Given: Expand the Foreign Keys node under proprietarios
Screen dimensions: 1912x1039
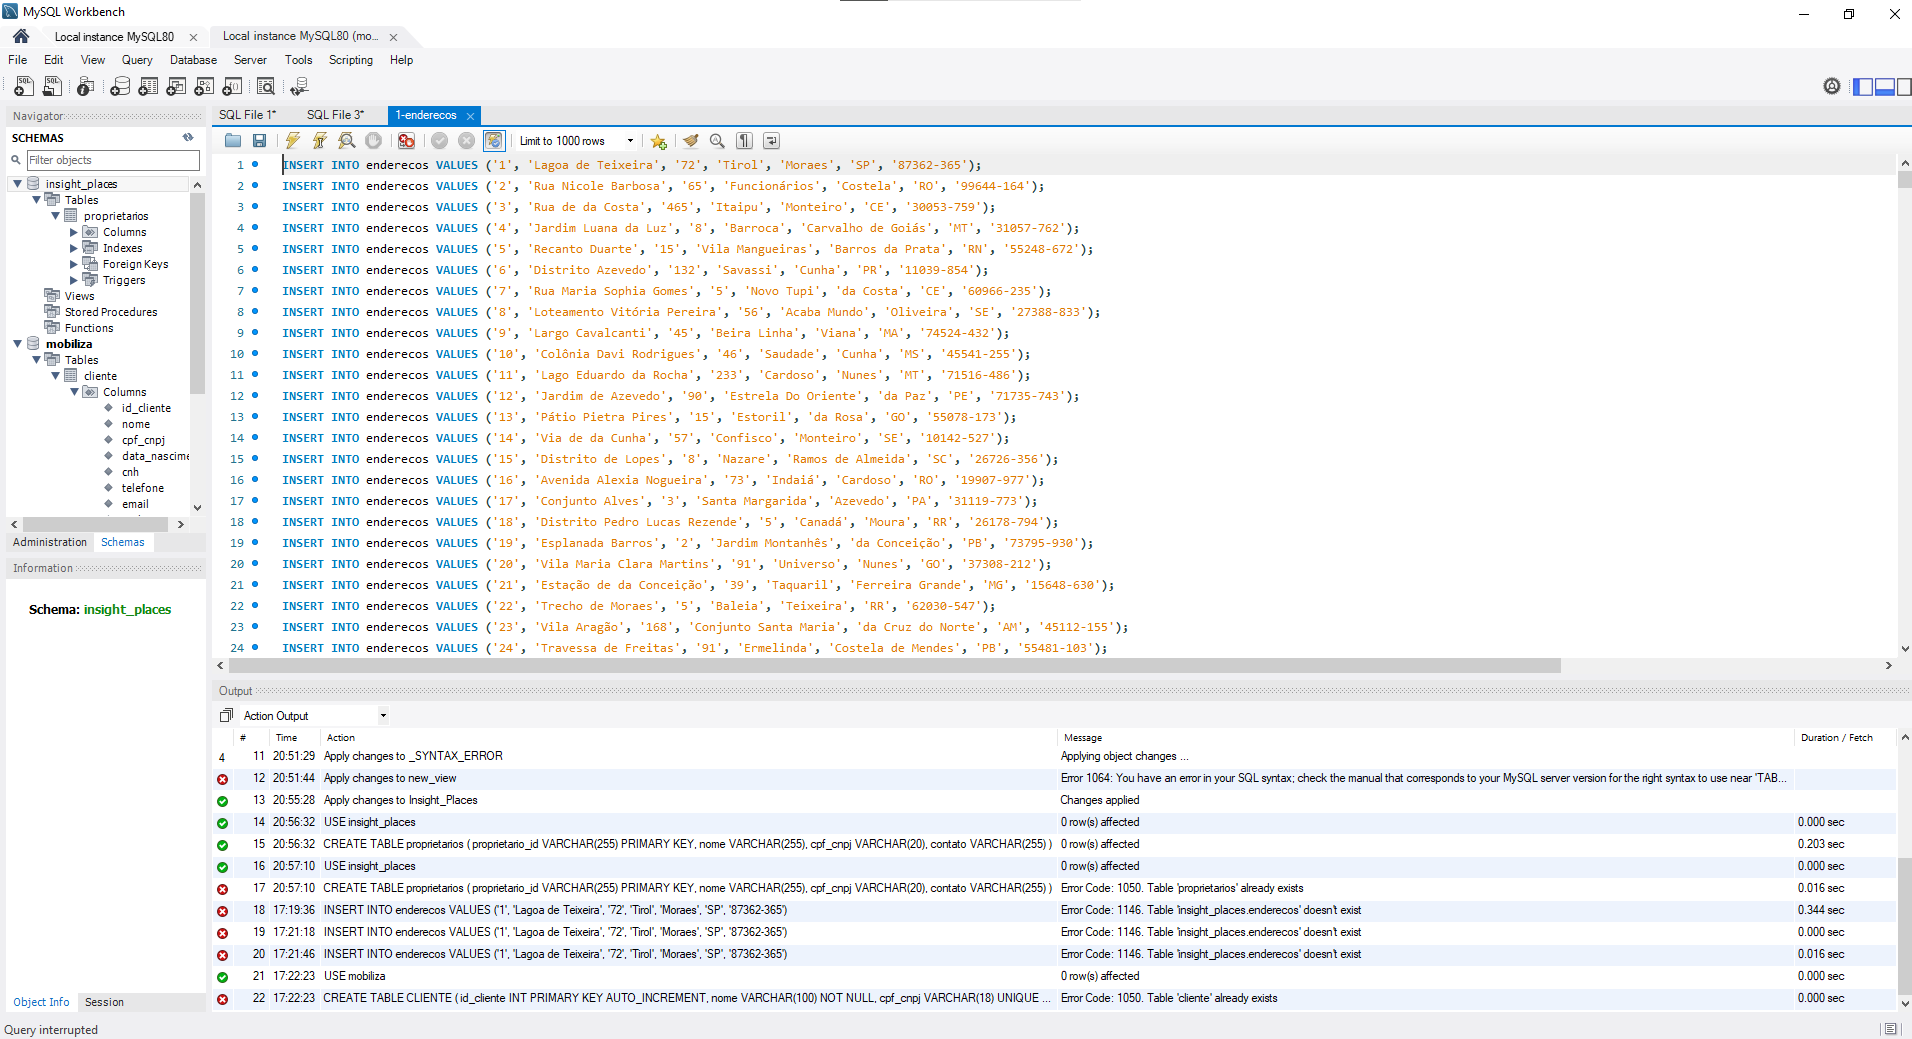Looking at the screenshot, I should 74,264.
